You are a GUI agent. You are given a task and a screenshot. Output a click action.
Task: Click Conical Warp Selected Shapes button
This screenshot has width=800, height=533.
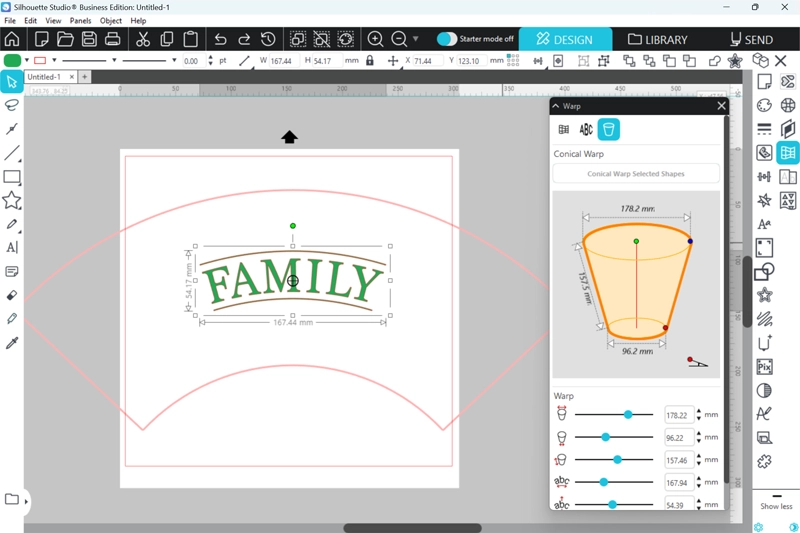click(636, 174)
